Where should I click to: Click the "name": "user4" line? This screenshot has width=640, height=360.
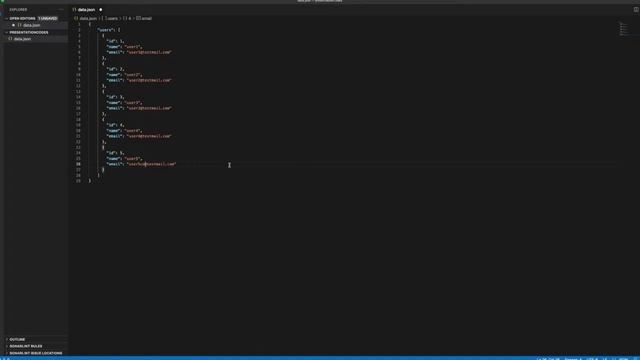(x=124, y=131)
